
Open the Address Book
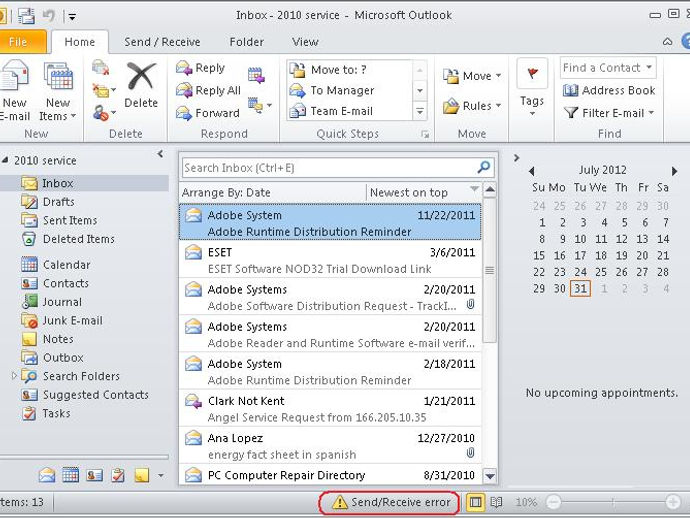[609, 90]
